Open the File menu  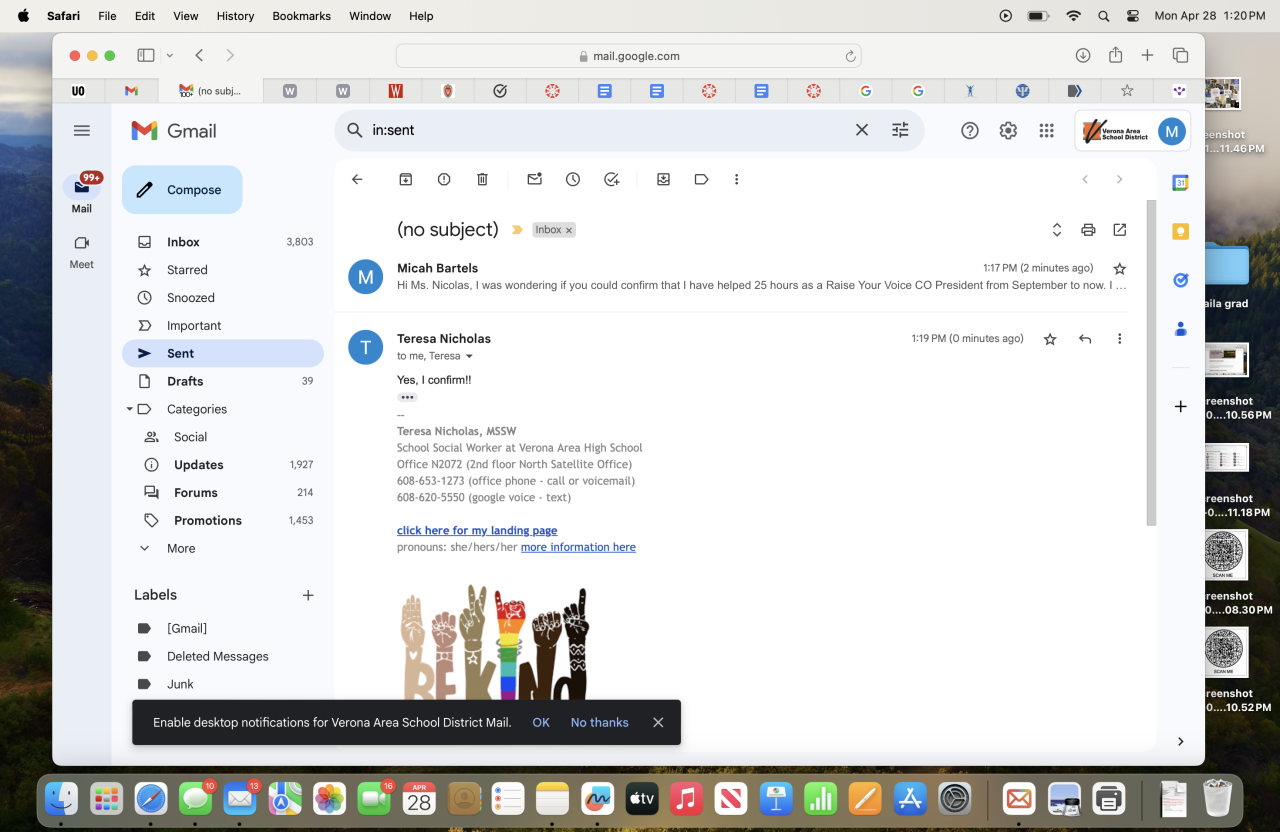(x=107, y=16)
